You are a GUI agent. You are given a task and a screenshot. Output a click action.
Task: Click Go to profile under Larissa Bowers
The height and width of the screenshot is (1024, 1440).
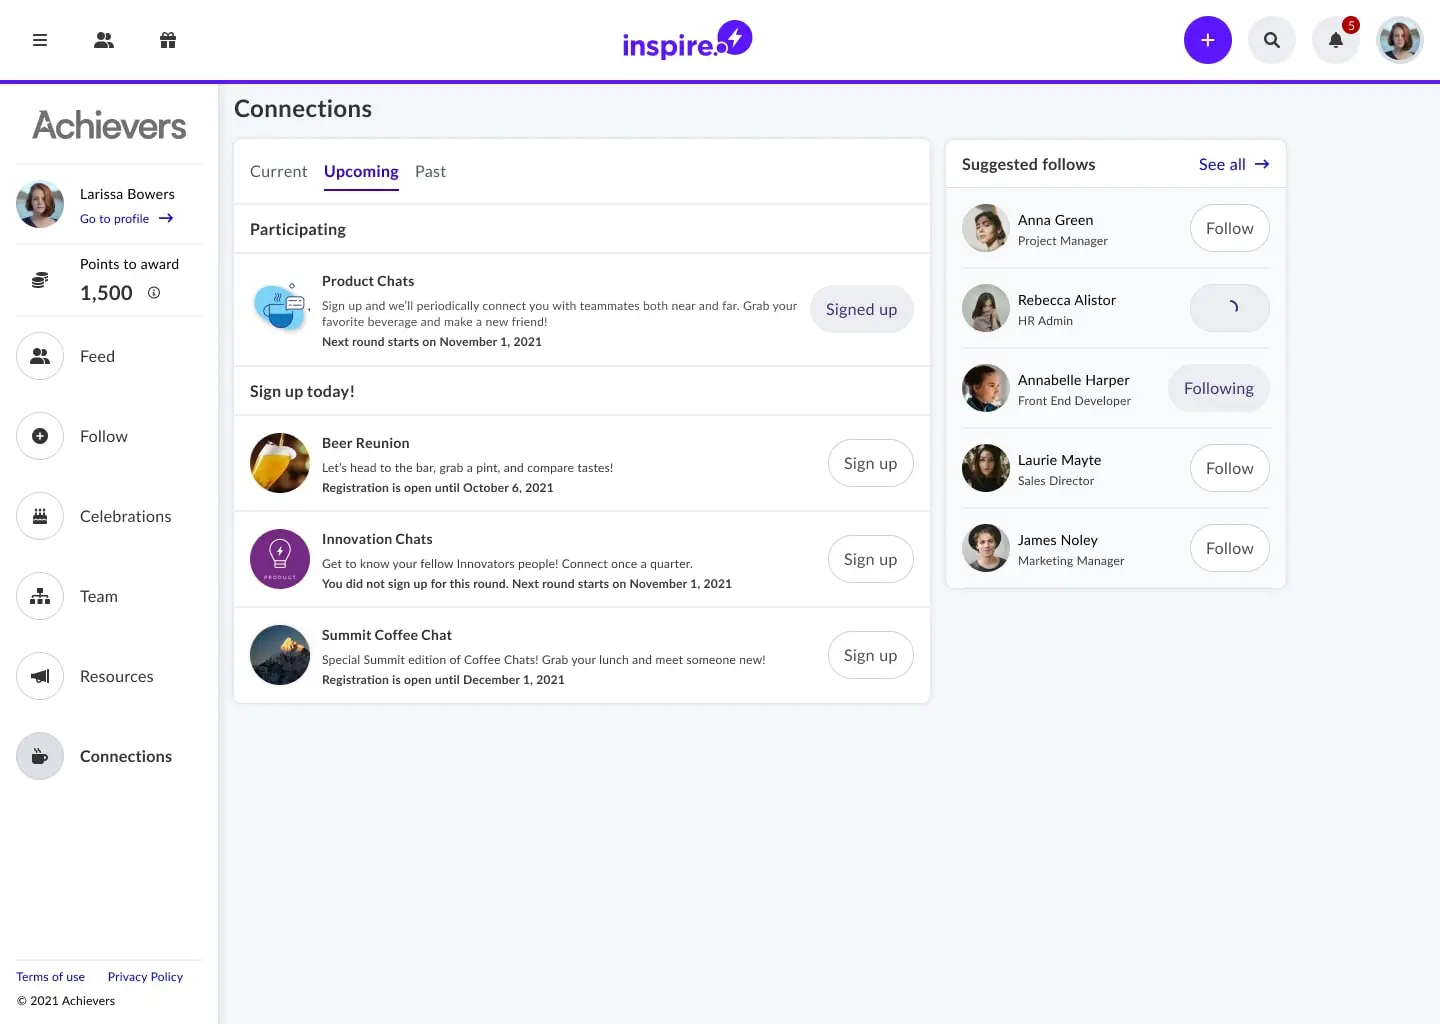coord(115,218)
